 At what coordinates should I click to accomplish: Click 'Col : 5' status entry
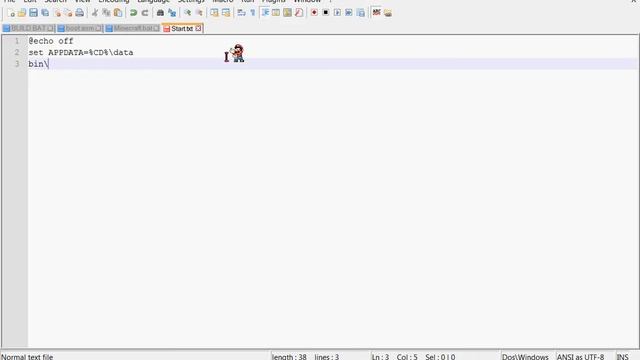click(407, 357)
